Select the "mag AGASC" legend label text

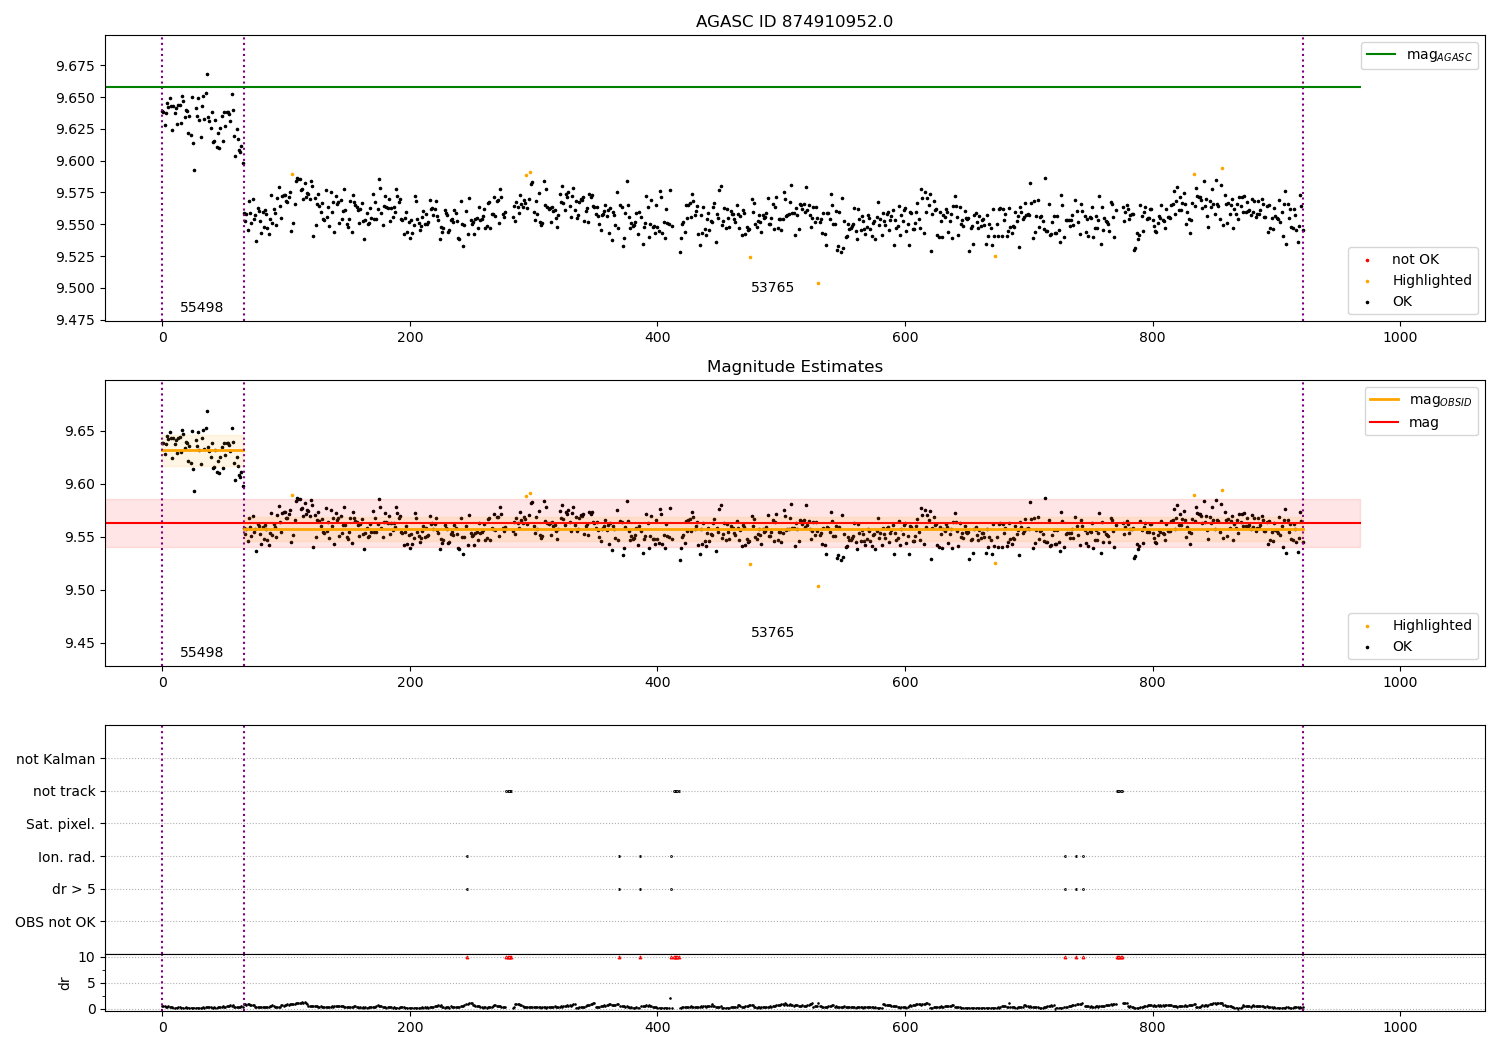1439,55
